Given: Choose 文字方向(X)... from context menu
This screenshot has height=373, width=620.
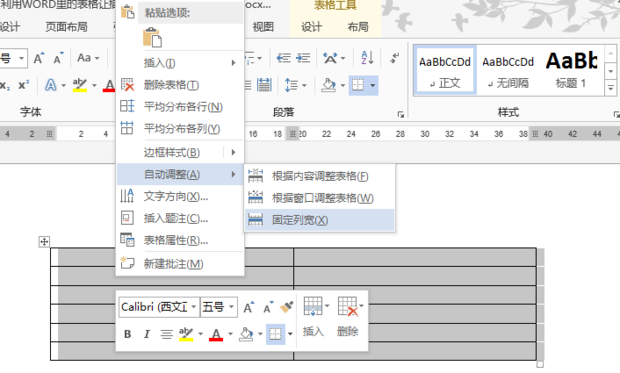Looking at the screenshot, I should tap(180, 196).
